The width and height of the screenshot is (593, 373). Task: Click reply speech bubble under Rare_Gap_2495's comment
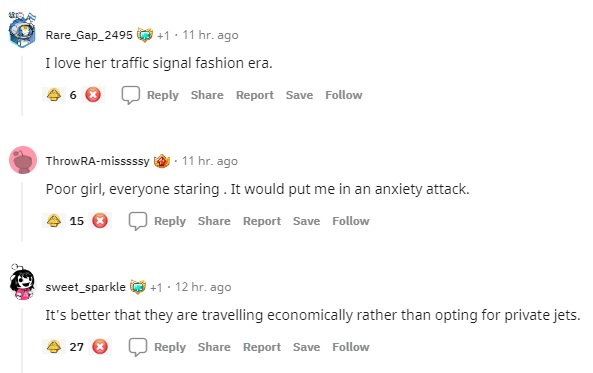(131, 95)
